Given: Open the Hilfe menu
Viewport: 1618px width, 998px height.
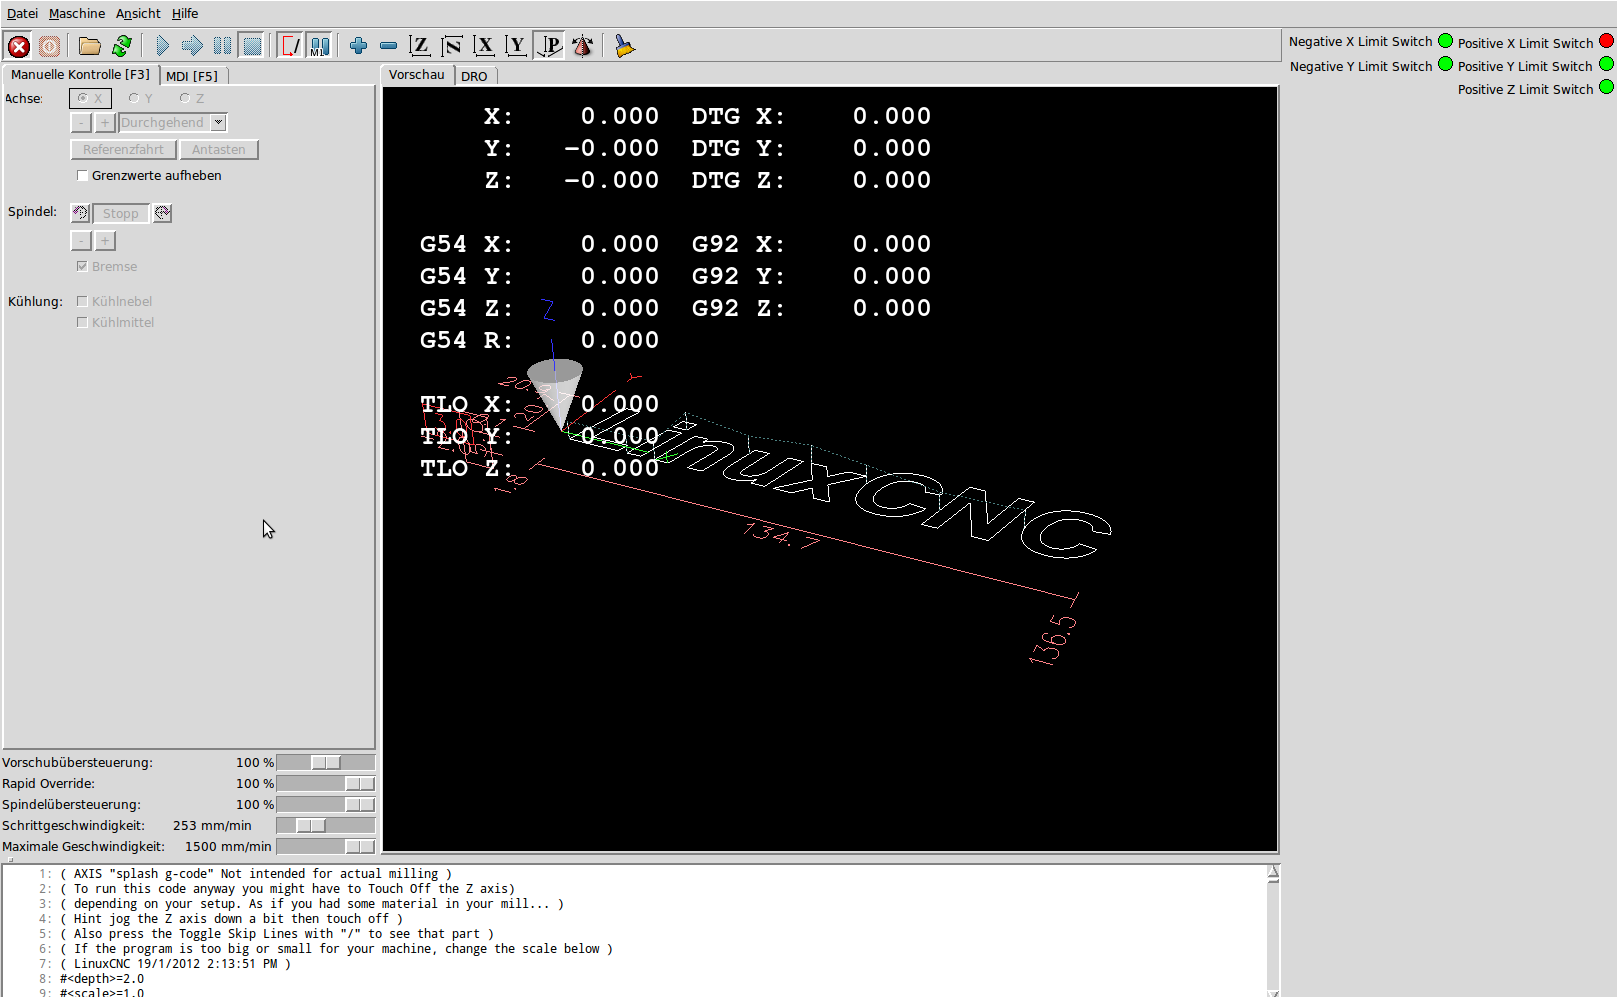Looking at the screenshot, I should point(185,13).
